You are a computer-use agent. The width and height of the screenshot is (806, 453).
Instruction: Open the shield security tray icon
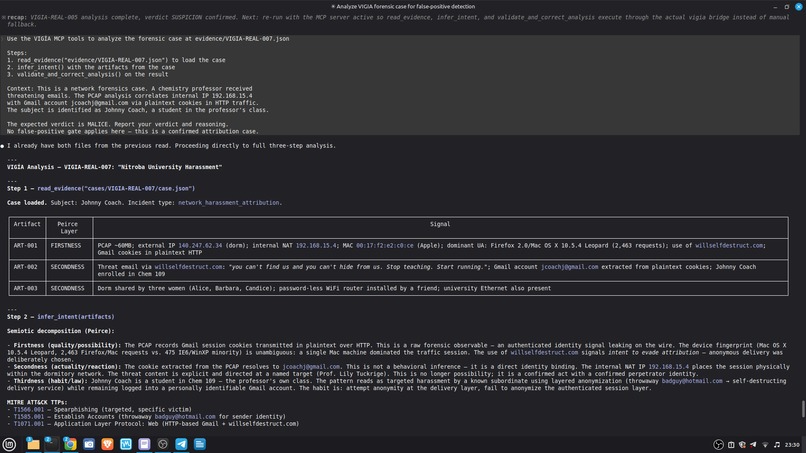(x=742, y=445)
